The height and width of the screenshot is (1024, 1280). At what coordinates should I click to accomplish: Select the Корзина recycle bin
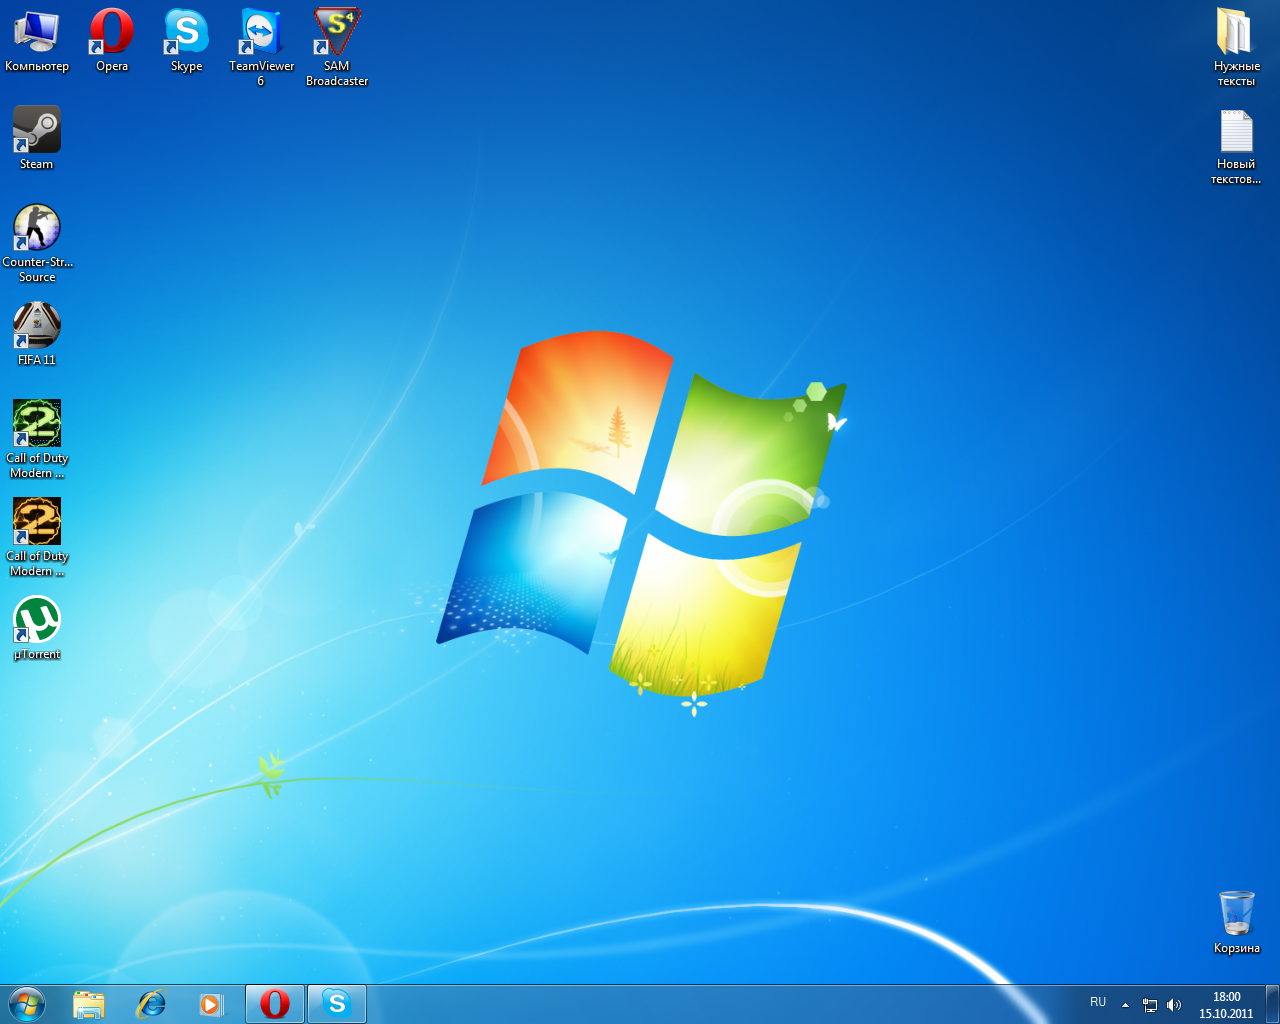[1237, 922]
